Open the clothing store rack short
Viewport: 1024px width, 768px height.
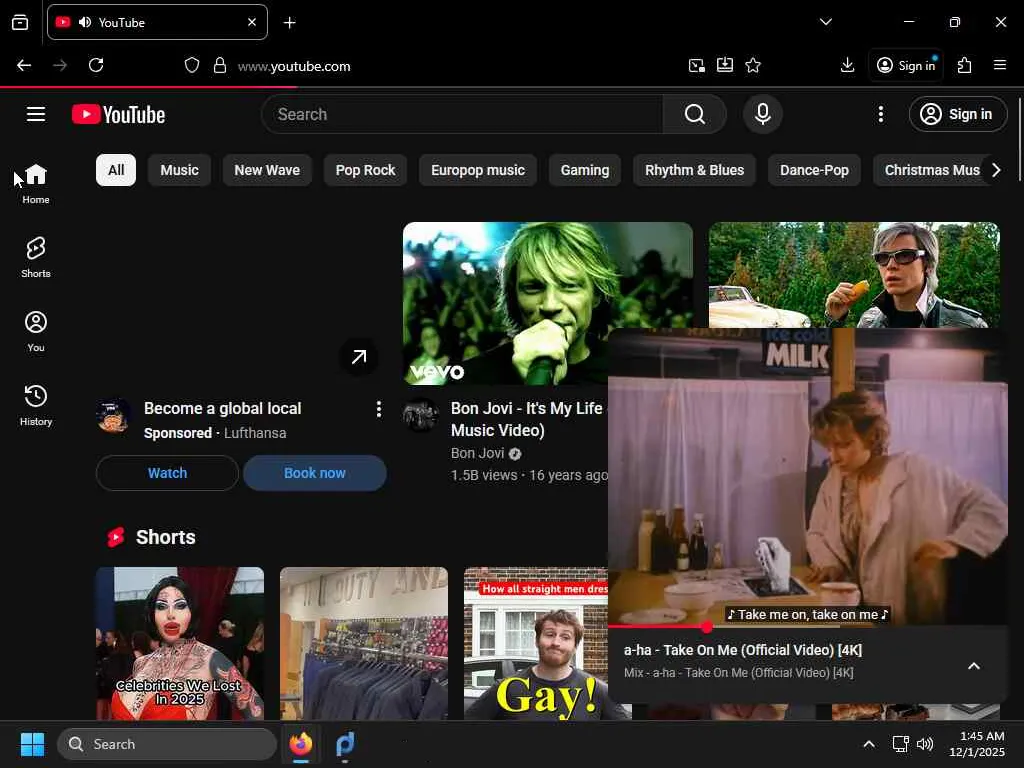coord(364,643)
